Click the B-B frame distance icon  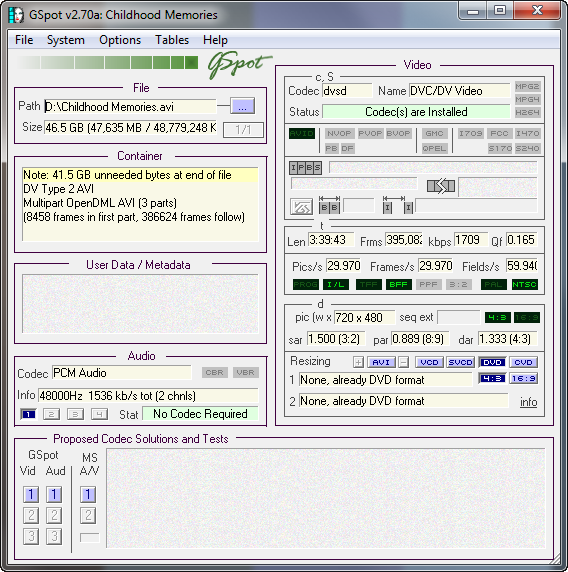[x=329, y=205]
